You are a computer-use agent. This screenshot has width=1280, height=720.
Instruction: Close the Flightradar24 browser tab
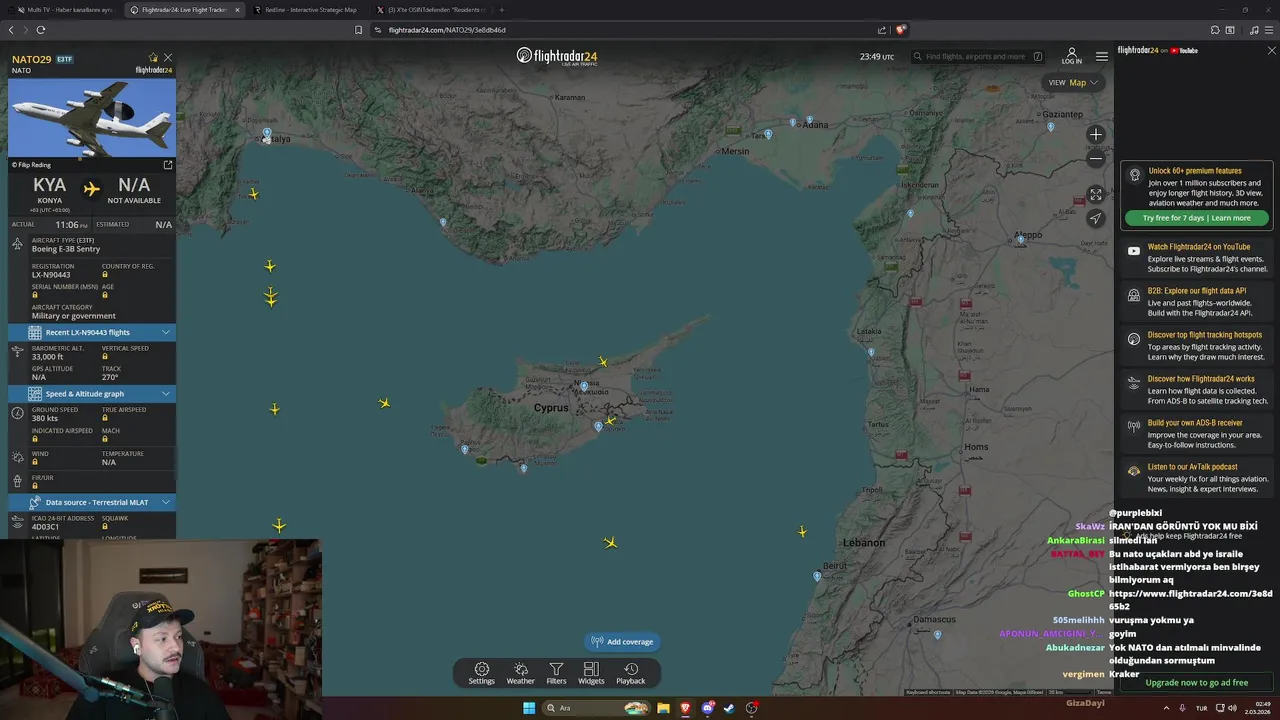pyautogui.click(x=237, y=10)
